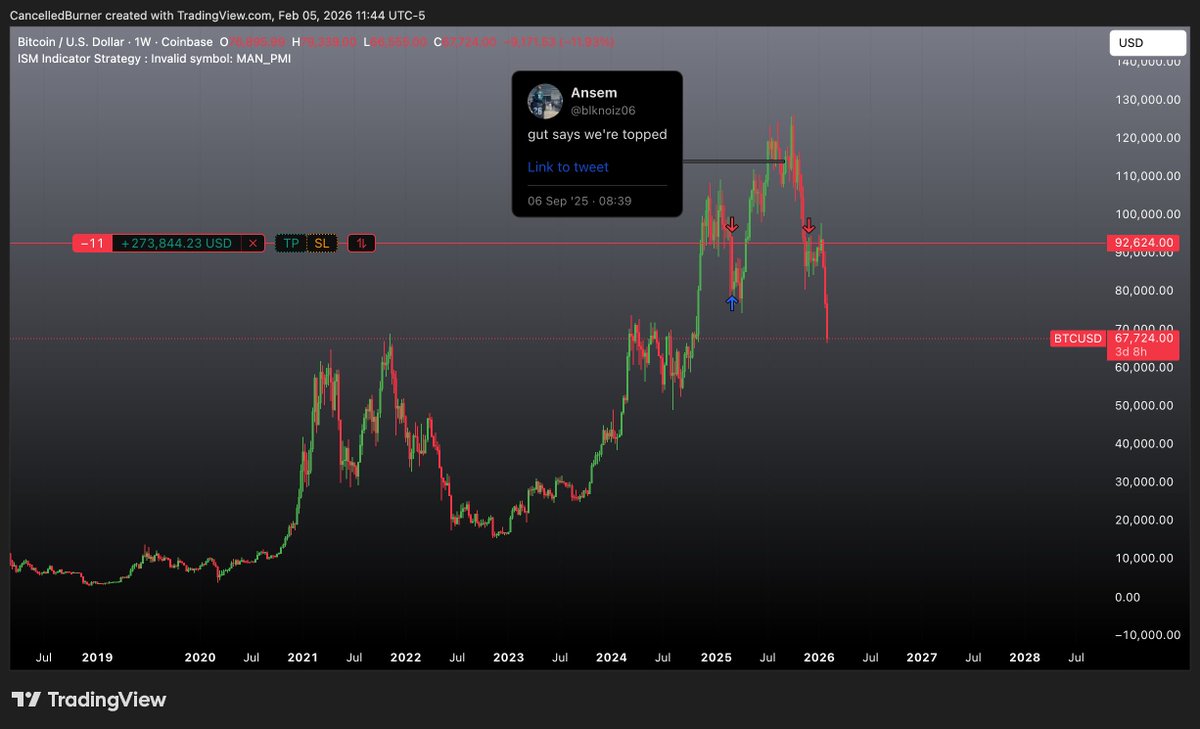This screenshot has height=729, width=1200.
Task: Click the 2023 label on time axis
Action: [508, 658]
